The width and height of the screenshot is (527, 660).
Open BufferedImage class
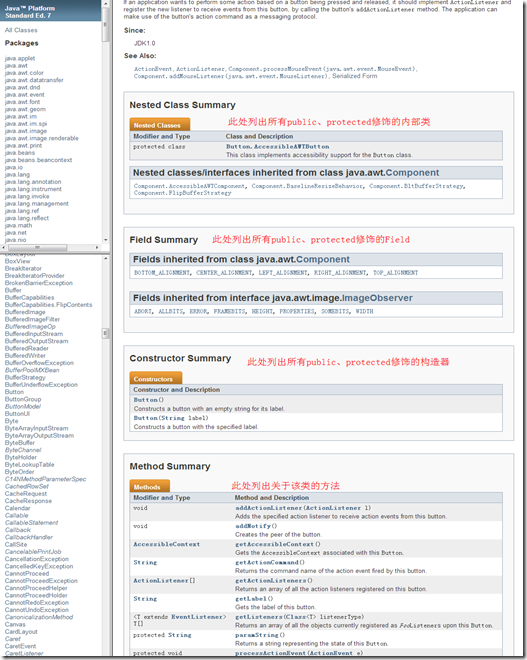(25, 312)
